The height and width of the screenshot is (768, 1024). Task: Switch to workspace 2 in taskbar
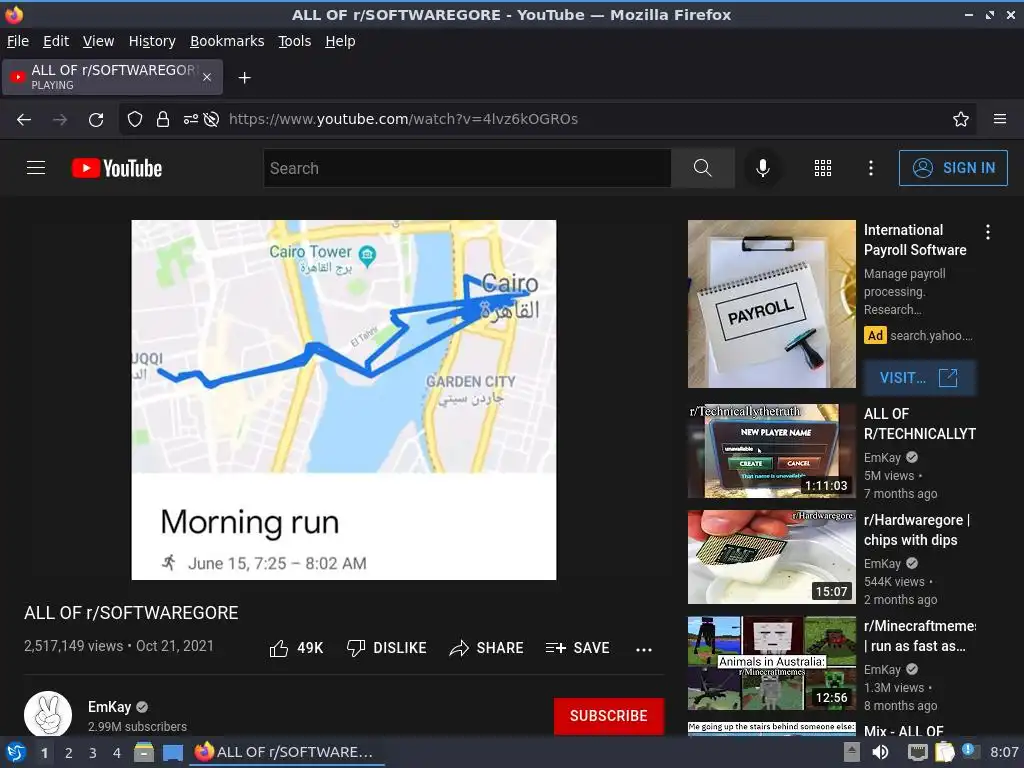(69, 753)
